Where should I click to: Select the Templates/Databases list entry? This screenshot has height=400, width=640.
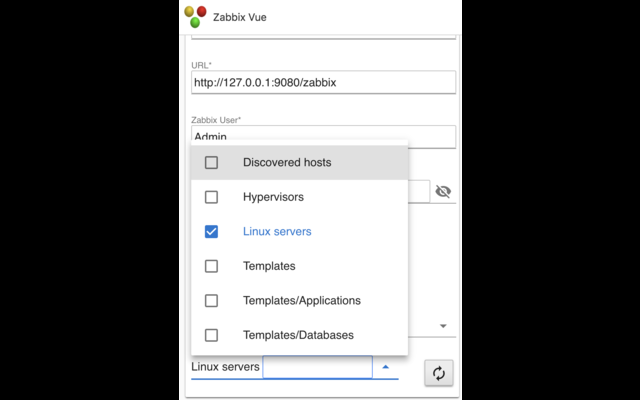click(x=300, y=335)
